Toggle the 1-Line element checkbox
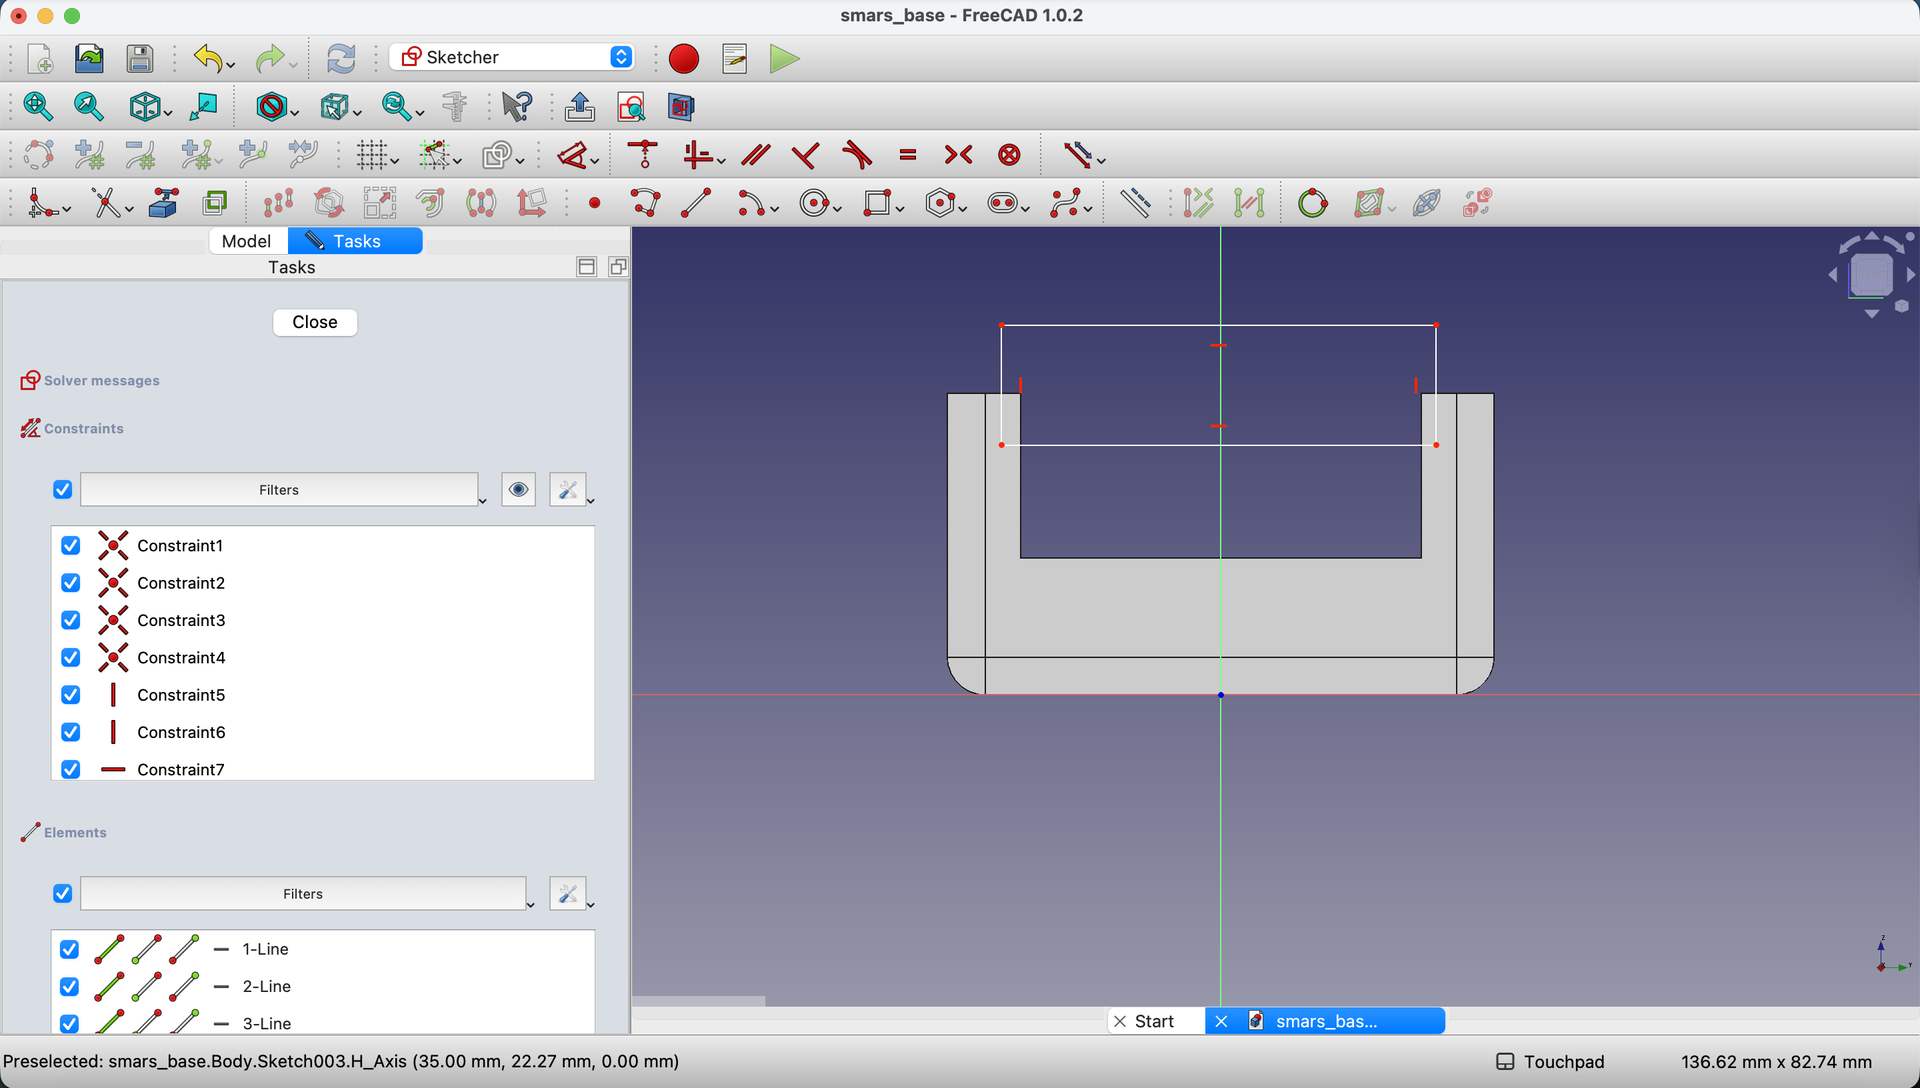The height and width of the screenshot is (1088, 1920). [69, 949]
